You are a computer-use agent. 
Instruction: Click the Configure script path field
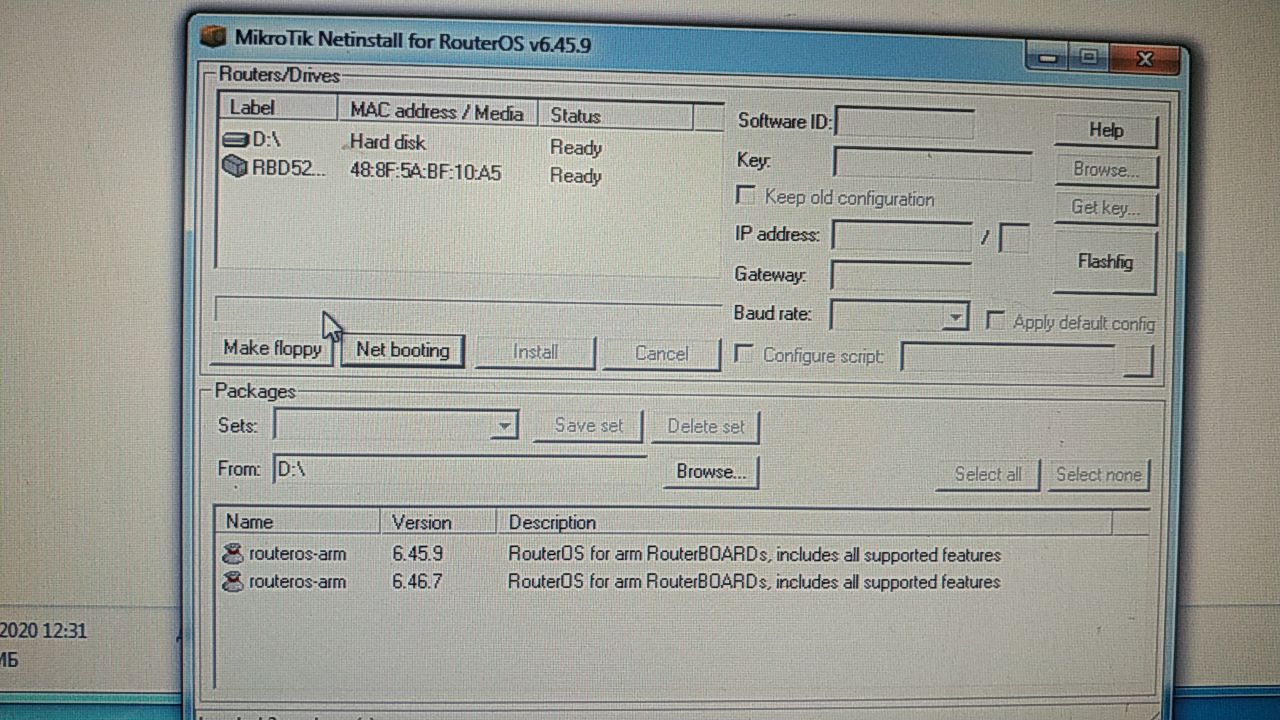pos(1008,357)
